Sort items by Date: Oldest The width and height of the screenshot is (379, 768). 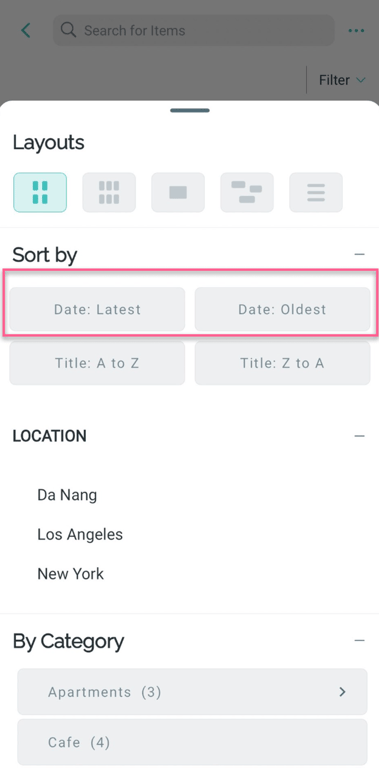[x=283, y=309]
